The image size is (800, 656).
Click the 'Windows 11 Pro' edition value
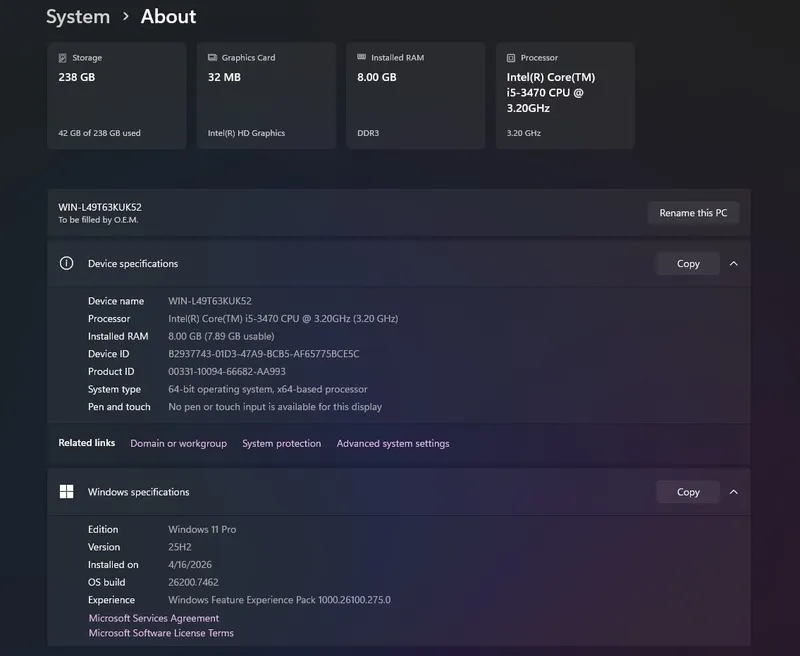coord(202,529)
